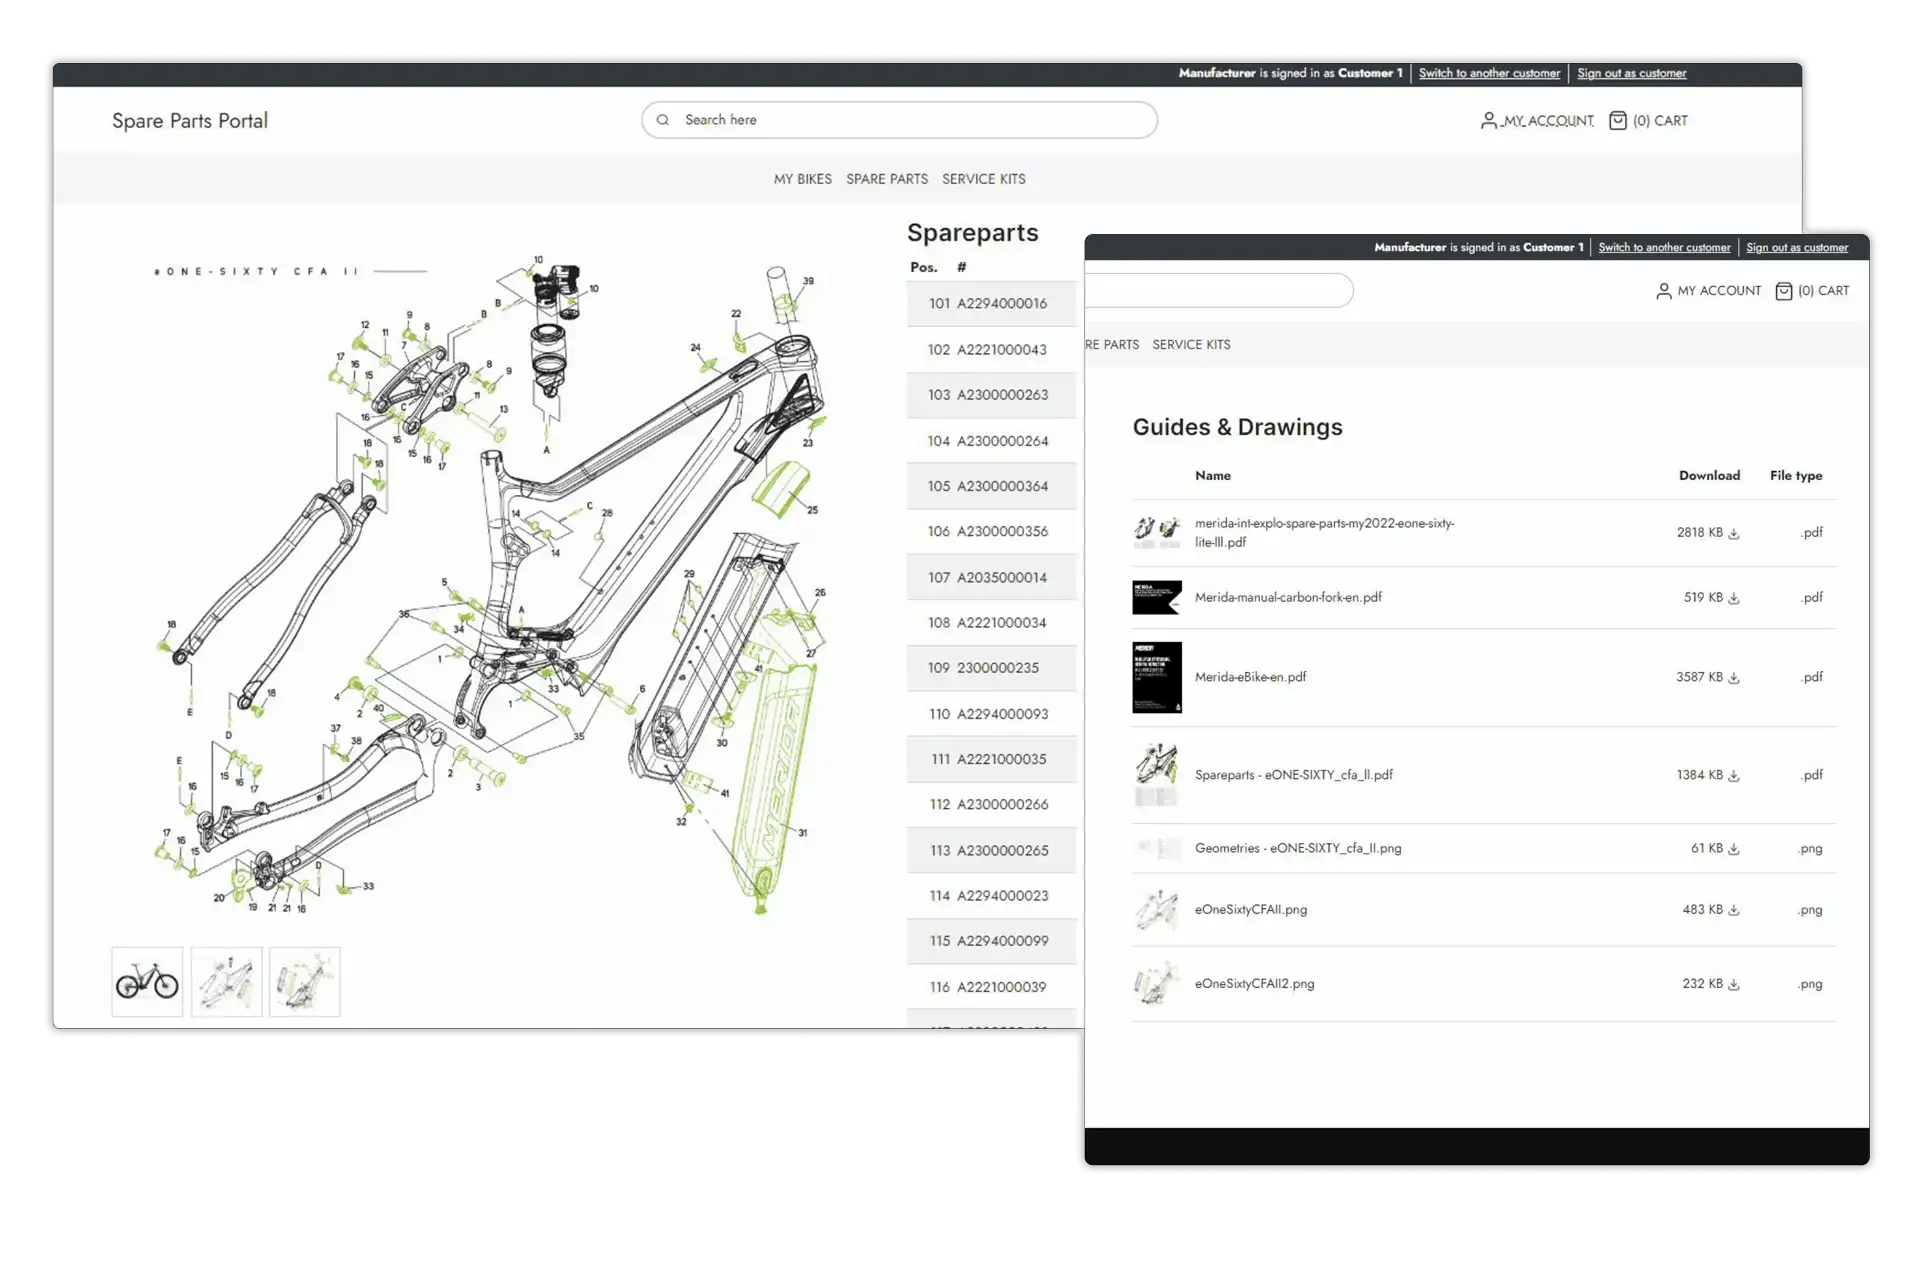Go to Spare Parts Portal home logo

pyautogui.click(x=190, y=121)
